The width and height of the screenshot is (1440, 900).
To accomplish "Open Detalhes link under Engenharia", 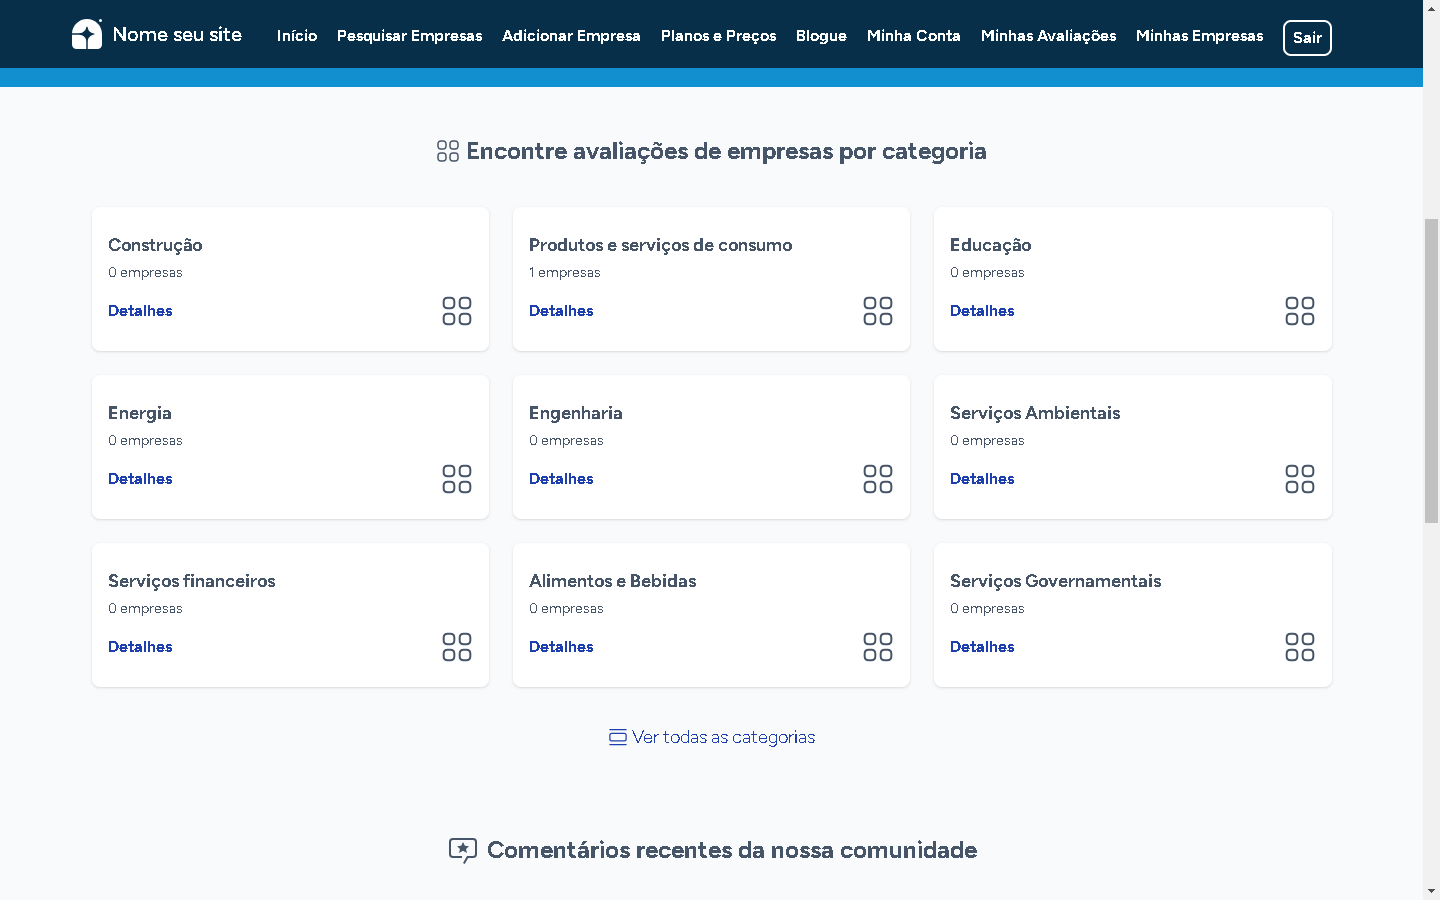I will (561, 479).
